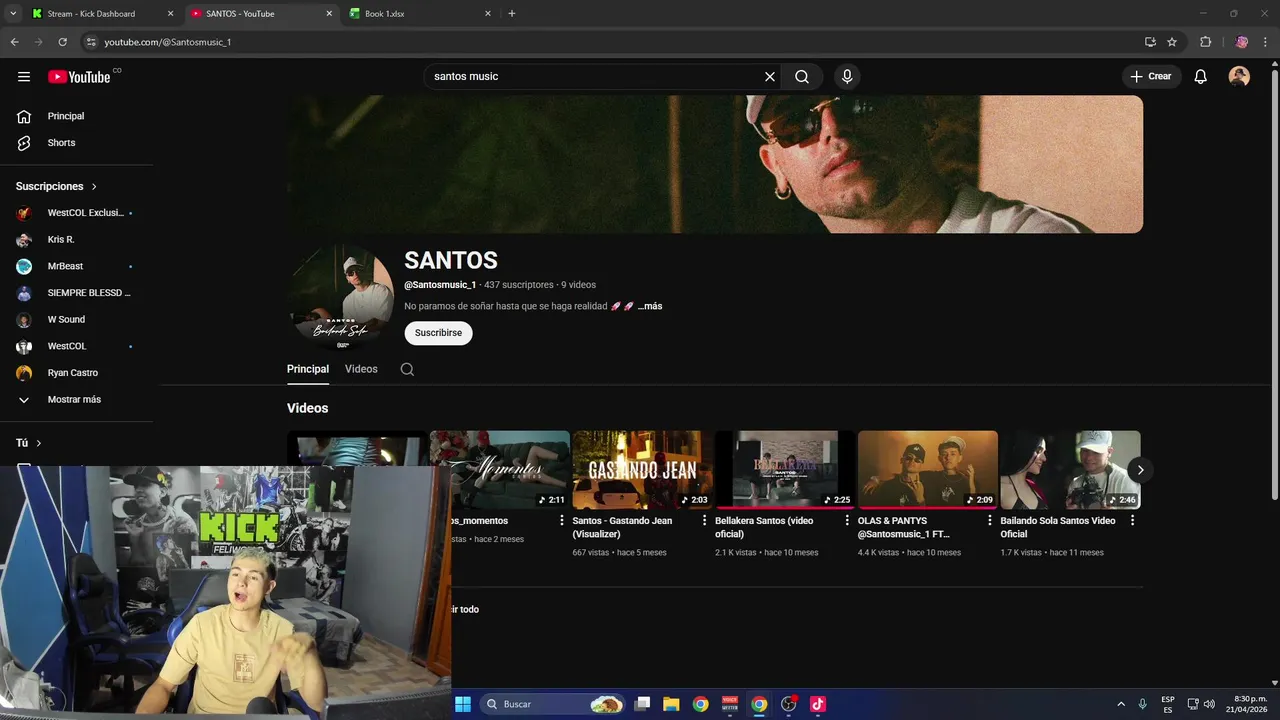Open Chrome three-dot menu
Viewport: 1280px width, 720px height.
coord(1266,42)
